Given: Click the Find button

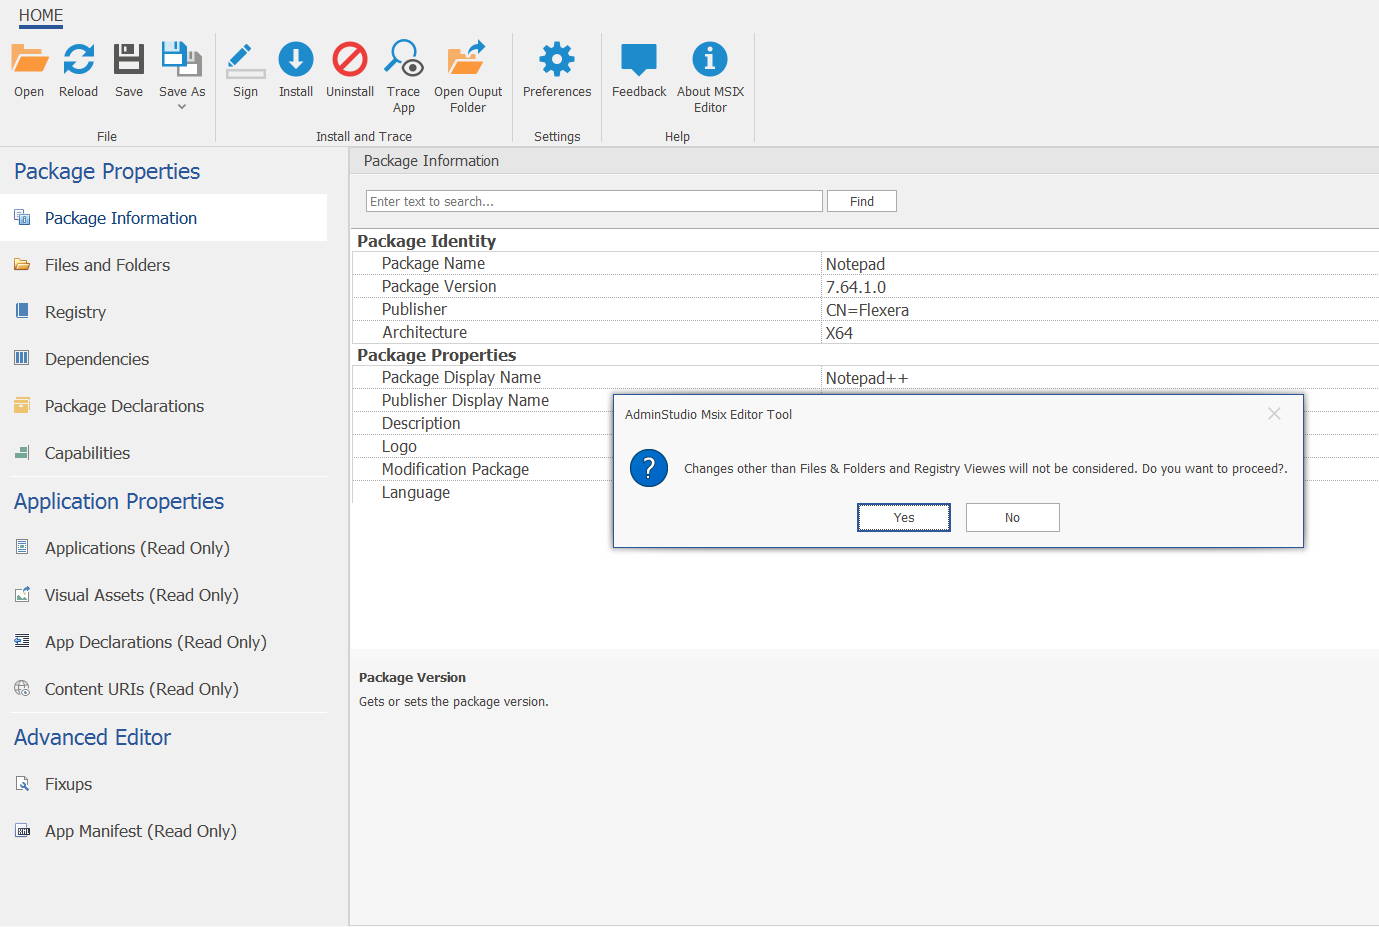Looking at the screenshot, I should coord(861,201).
